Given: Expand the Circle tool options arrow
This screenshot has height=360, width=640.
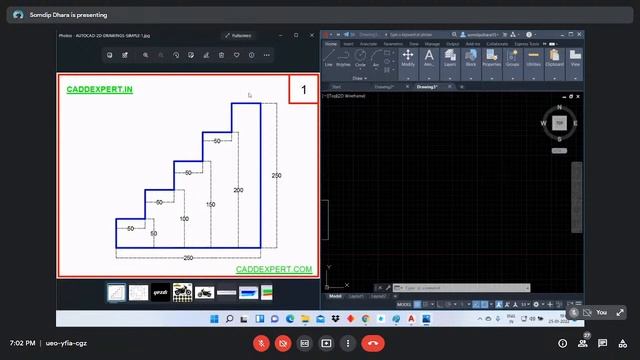Looking at the screenshot, I should (x=360, y=69).
